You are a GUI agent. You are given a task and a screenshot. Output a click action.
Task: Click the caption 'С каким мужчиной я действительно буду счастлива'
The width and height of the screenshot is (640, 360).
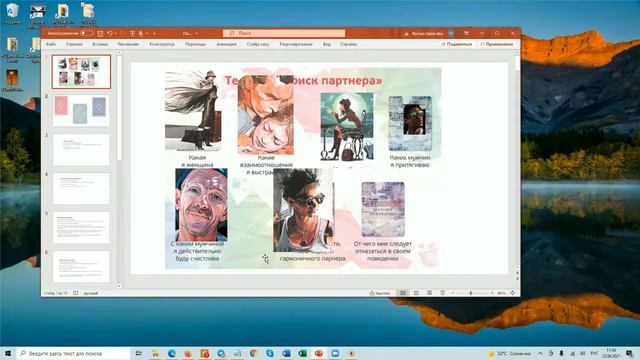(x=198, y=251)
